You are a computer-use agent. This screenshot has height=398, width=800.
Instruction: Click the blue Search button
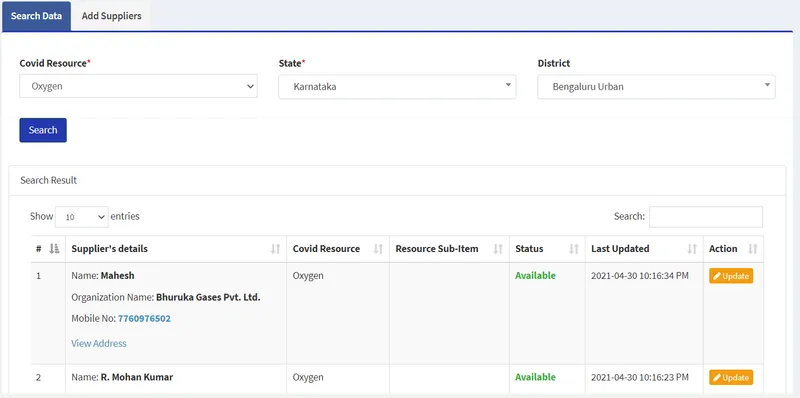tap(43, 130)
